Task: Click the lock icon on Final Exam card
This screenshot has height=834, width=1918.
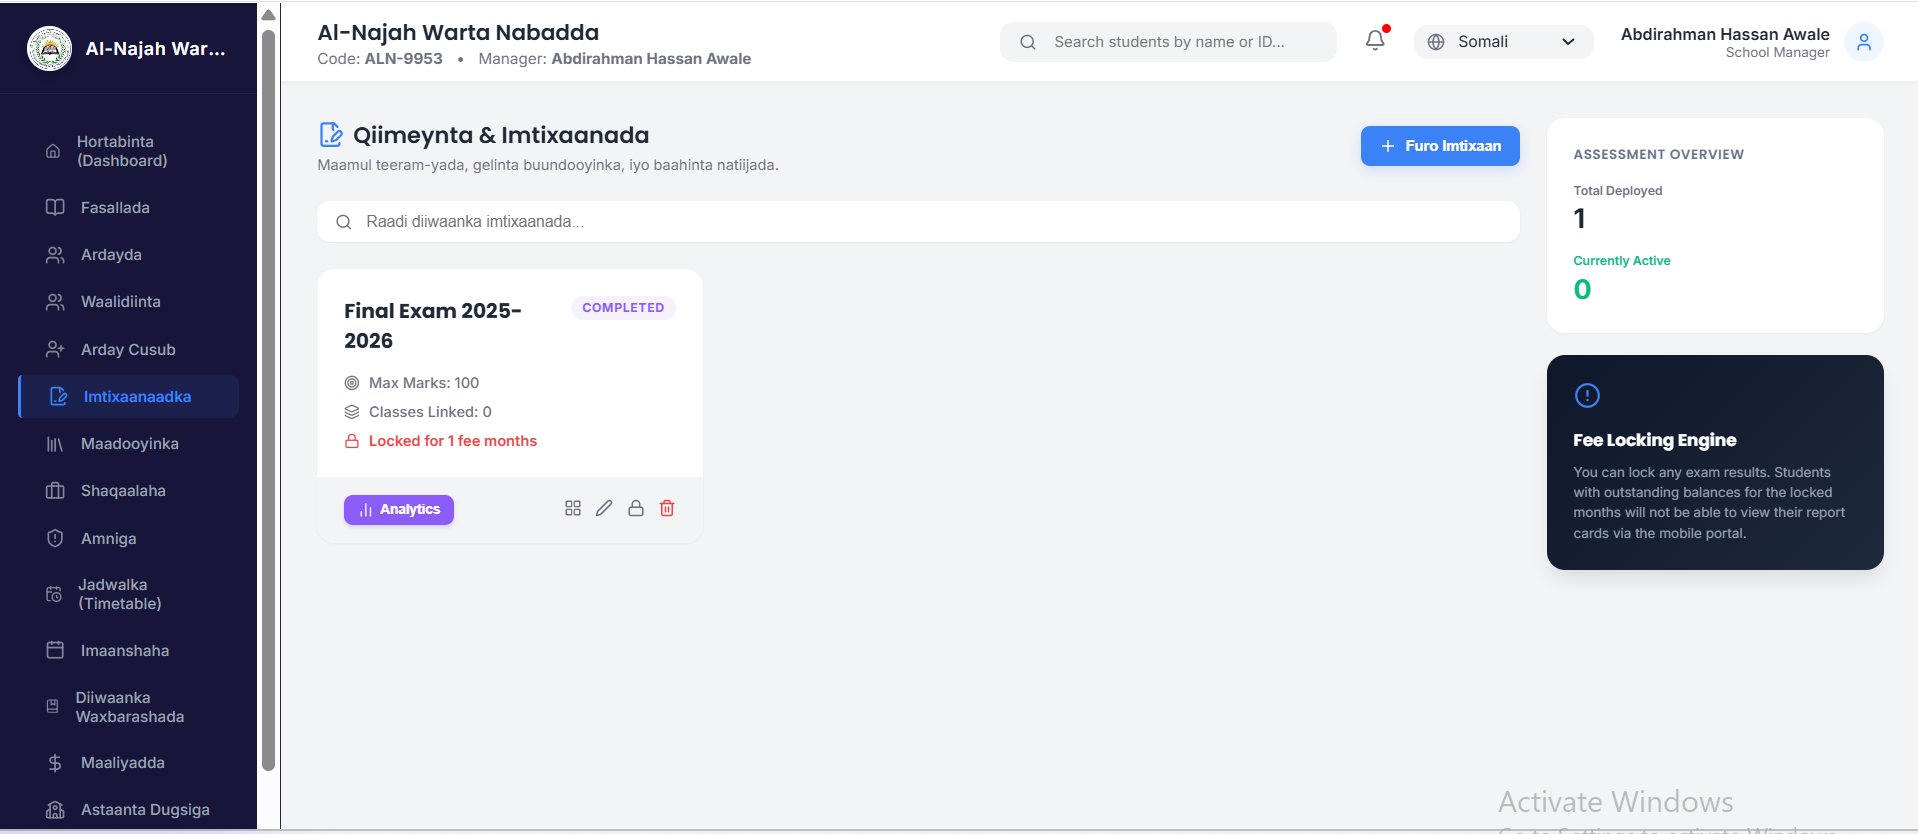Action: point(636,508)
